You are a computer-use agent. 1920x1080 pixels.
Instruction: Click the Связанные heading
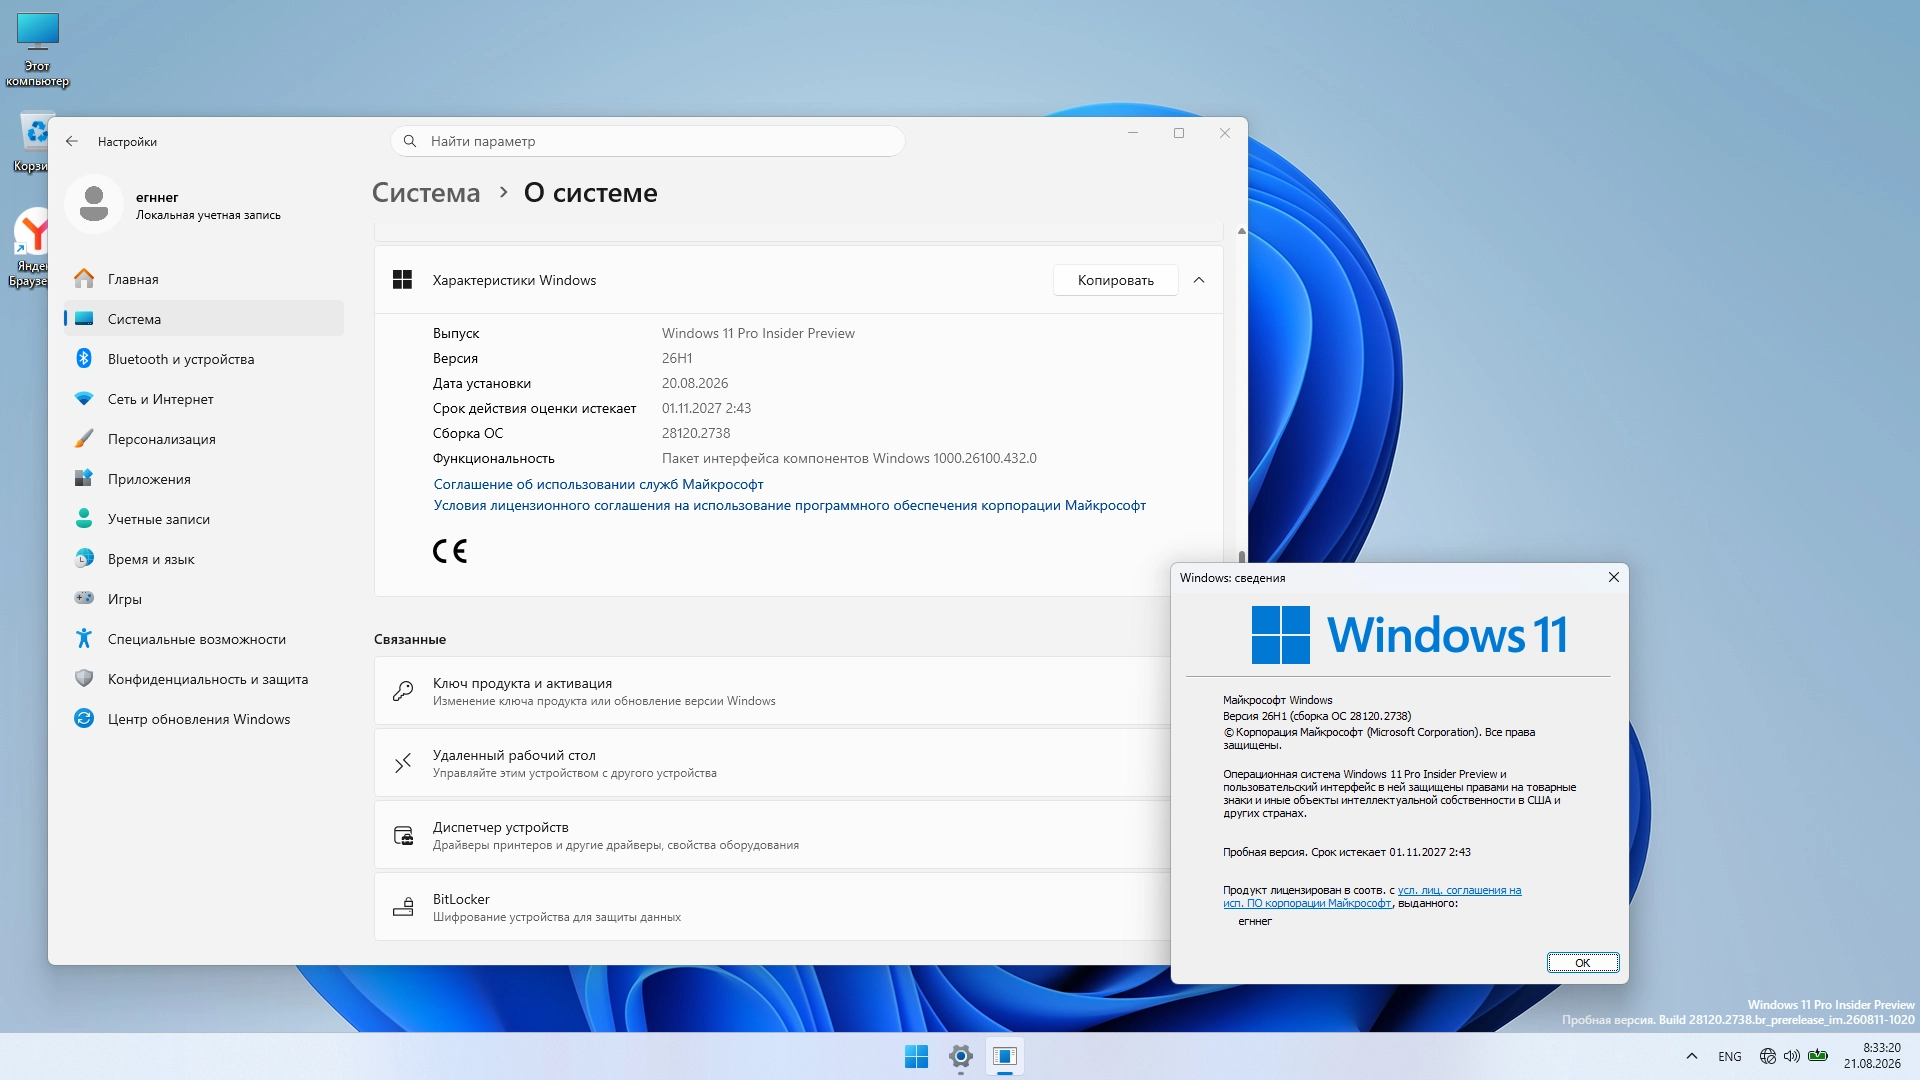pos(410,639)
